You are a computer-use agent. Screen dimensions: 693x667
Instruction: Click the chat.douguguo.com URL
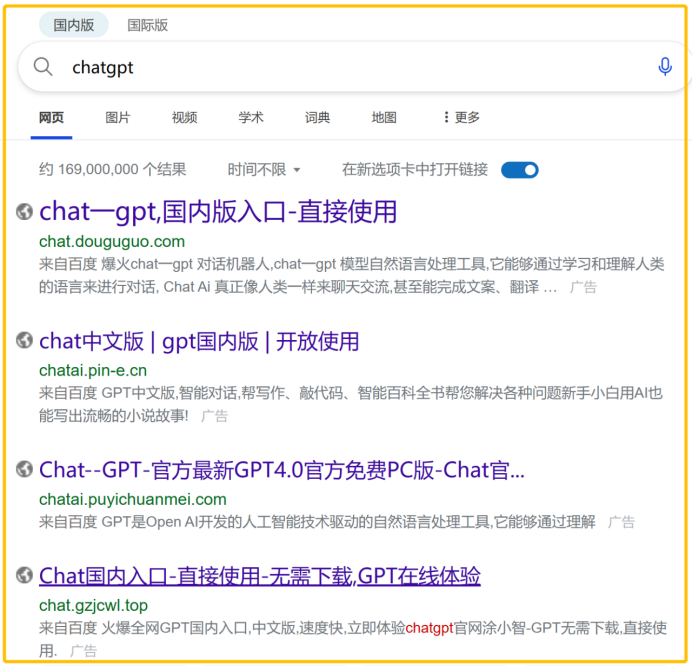(112, 242)
